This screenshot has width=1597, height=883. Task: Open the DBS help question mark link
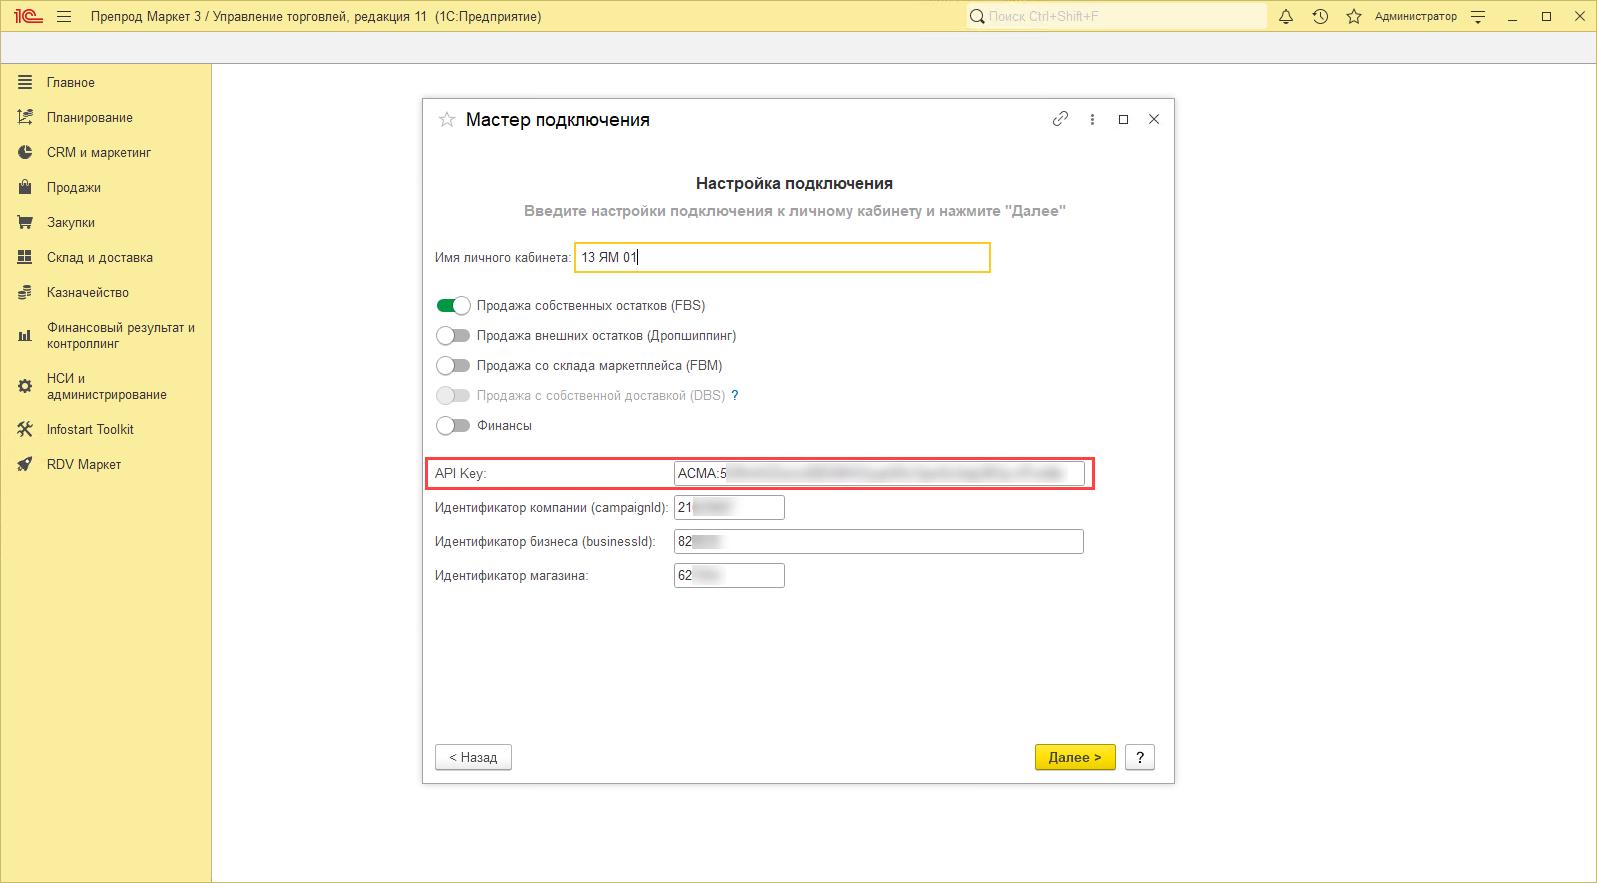(x=735, y=395)
